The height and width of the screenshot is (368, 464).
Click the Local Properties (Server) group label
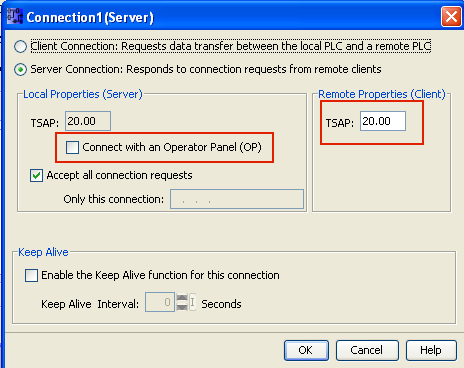[83, 94]
